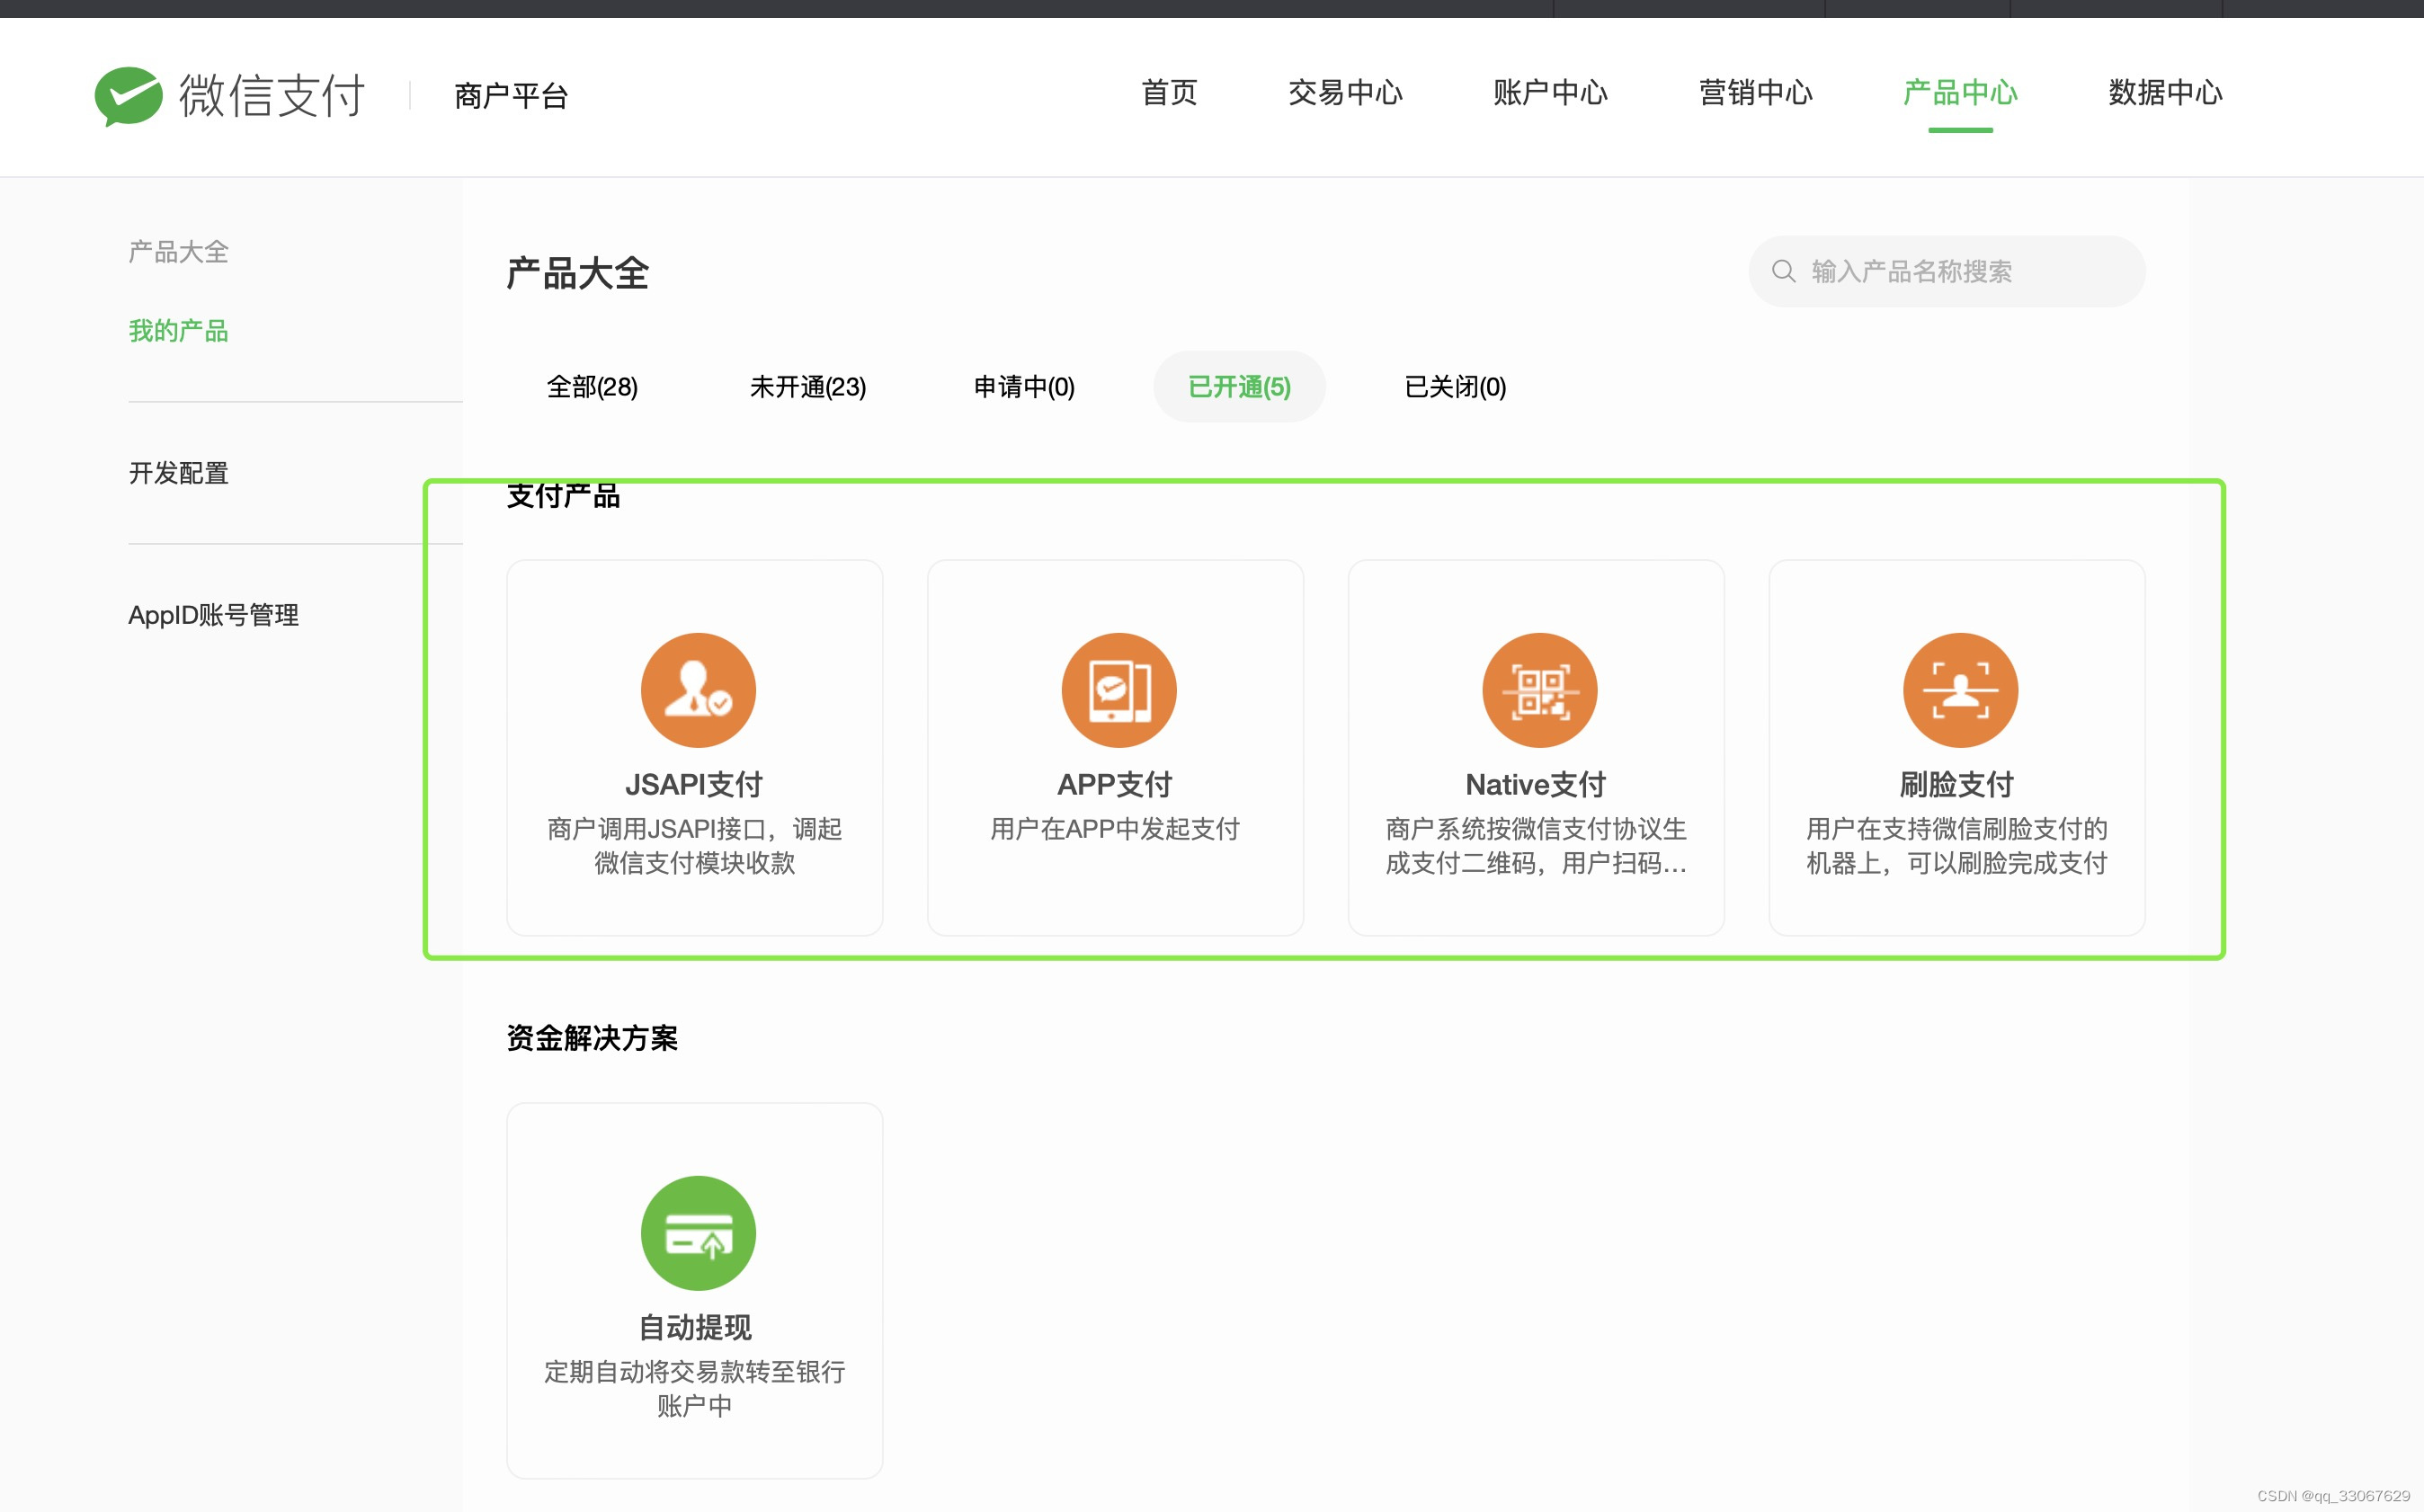Open the APP支付 product icon
This screenshot has height=1512, width=2424.
tap(1118, 690)
